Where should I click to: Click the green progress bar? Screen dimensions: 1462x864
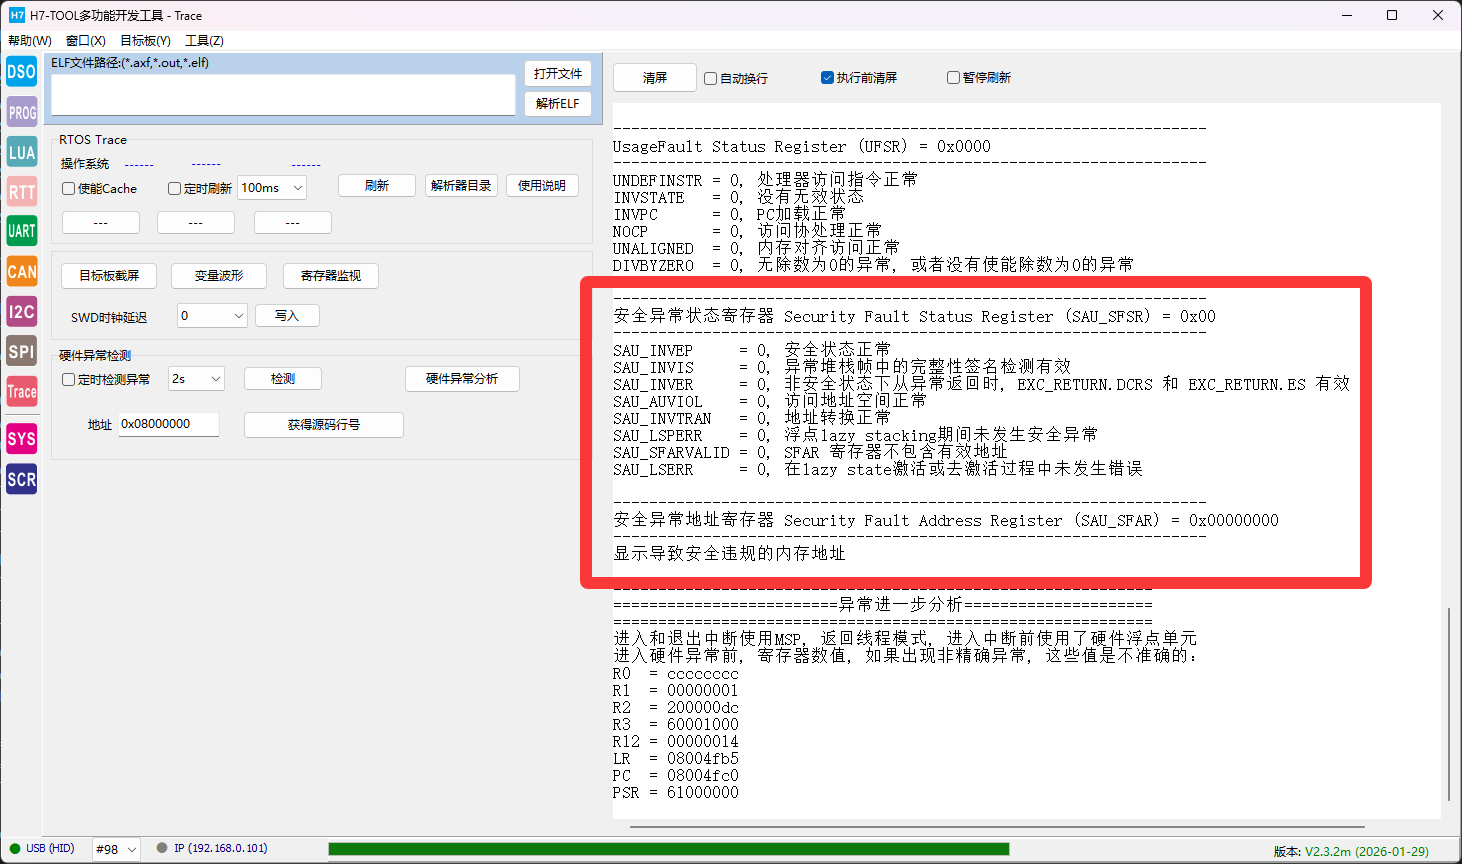tap(669, 849)
